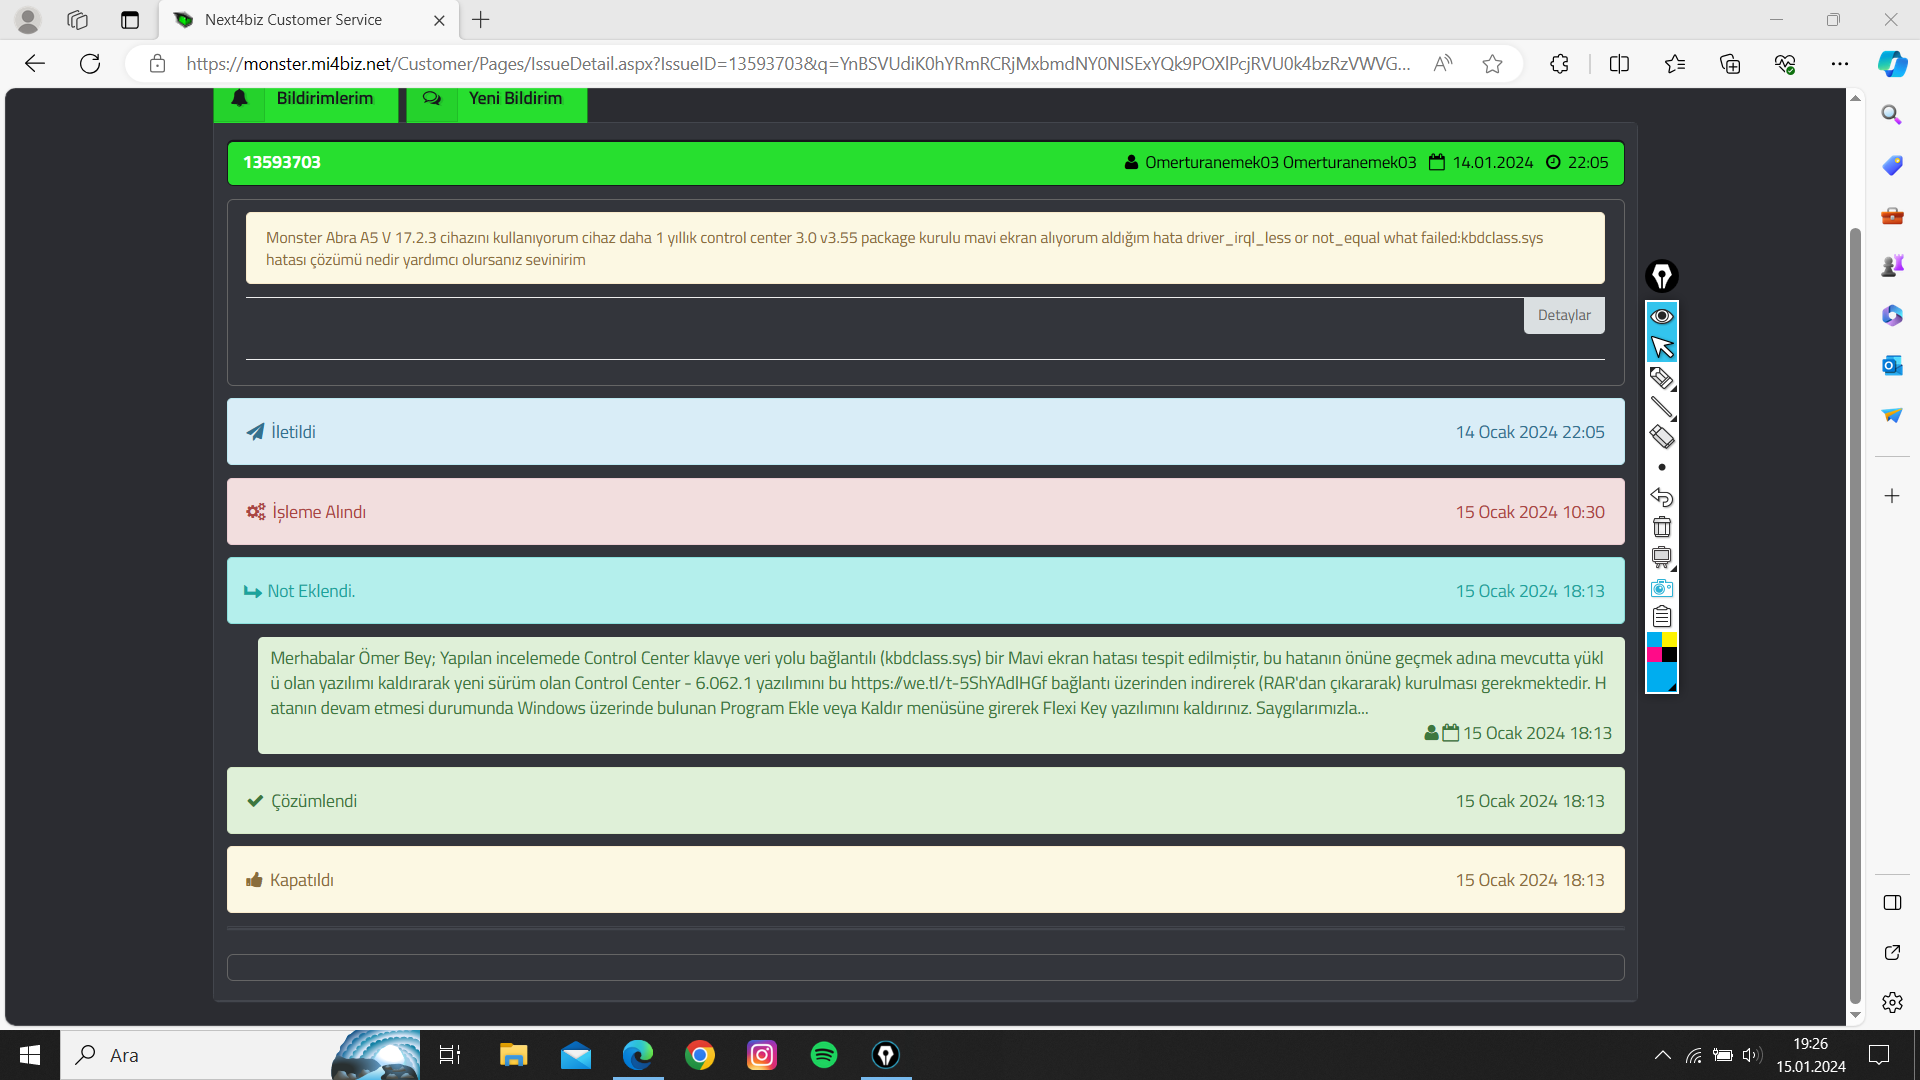Toggle the eye visibility icon in annotation toolbar
The height and width of the screenshot is (1080, 1920).
1662,316
